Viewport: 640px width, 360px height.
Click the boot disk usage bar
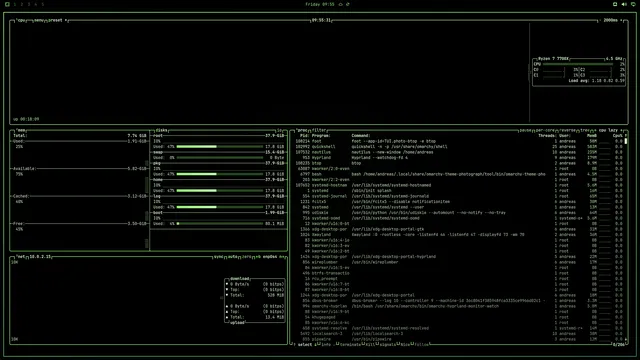(x=220, y=224)
